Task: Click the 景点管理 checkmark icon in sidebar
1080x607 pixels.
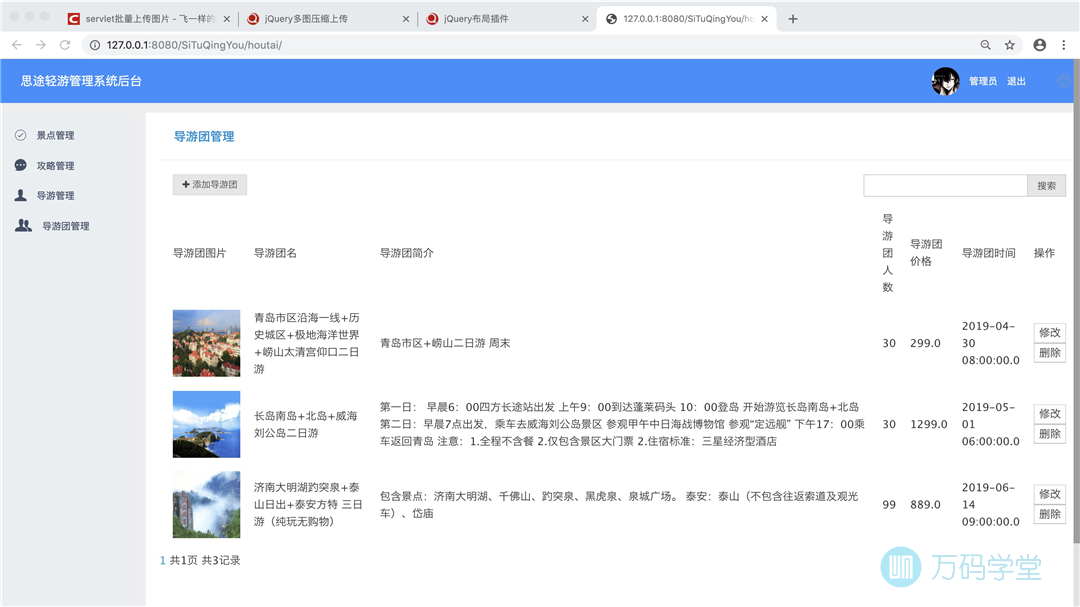Action: tap(21, 135)
